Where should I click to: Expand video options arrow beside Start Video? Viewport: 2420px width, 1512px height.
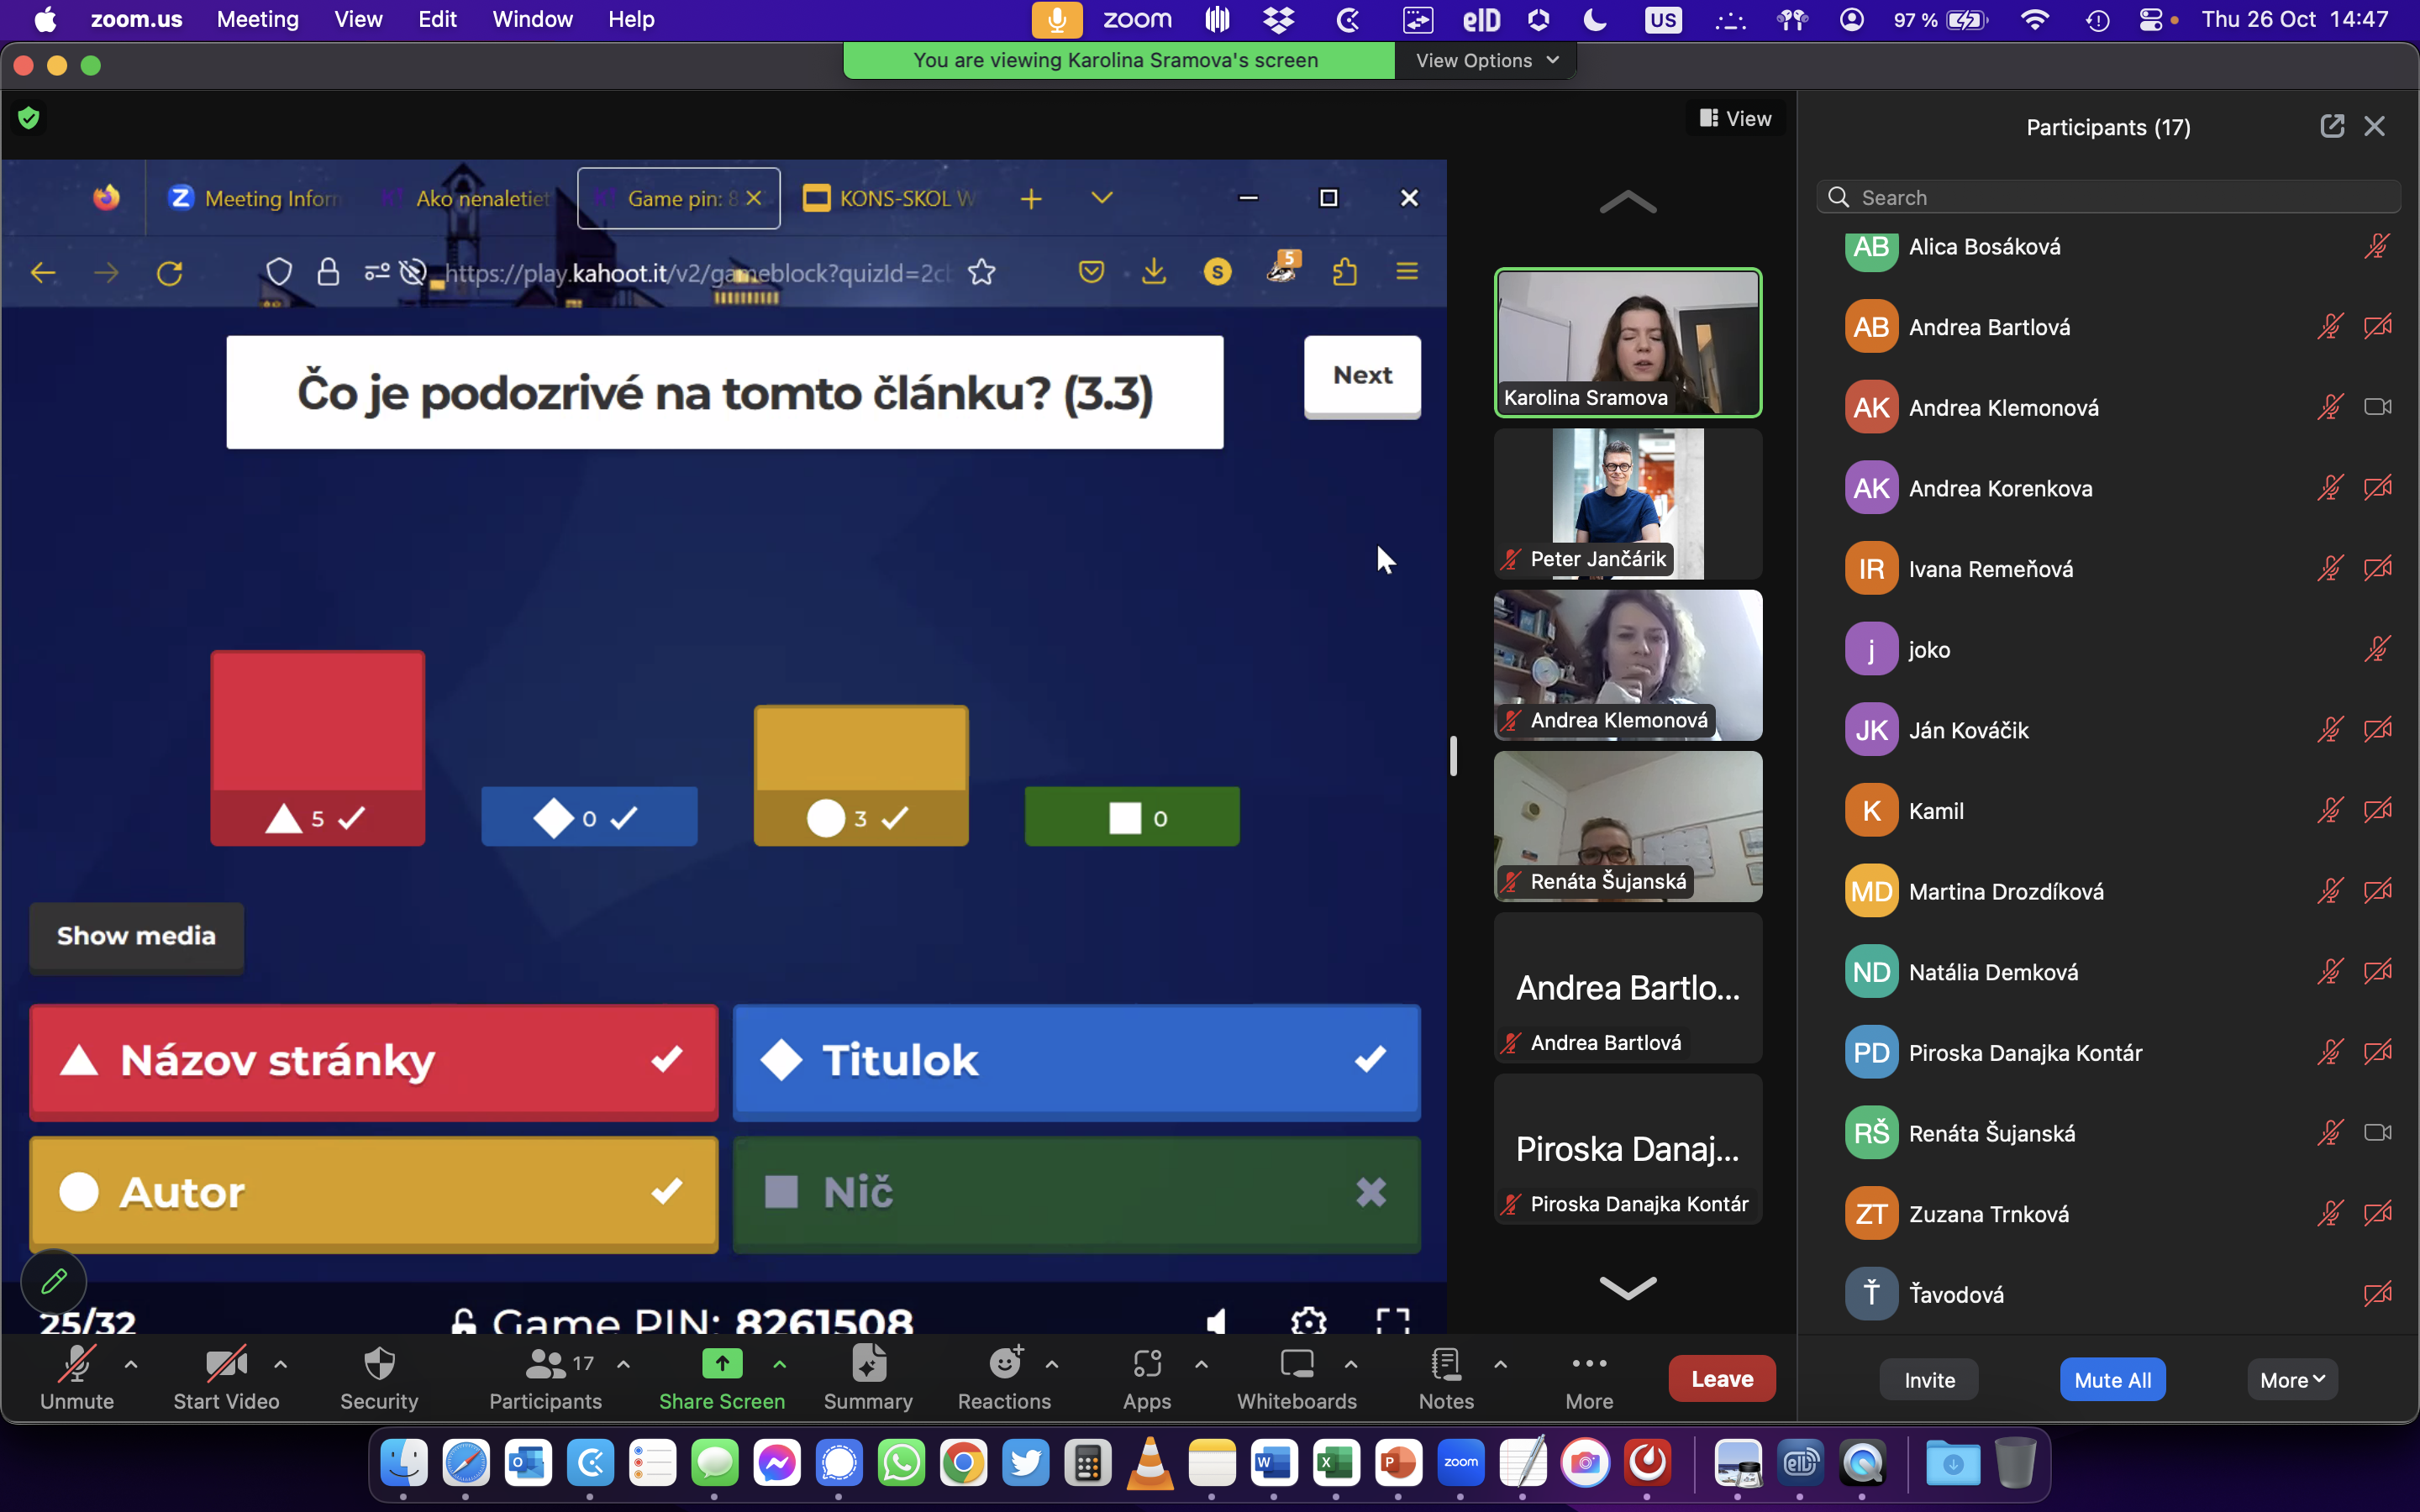tap(281, 1364)
